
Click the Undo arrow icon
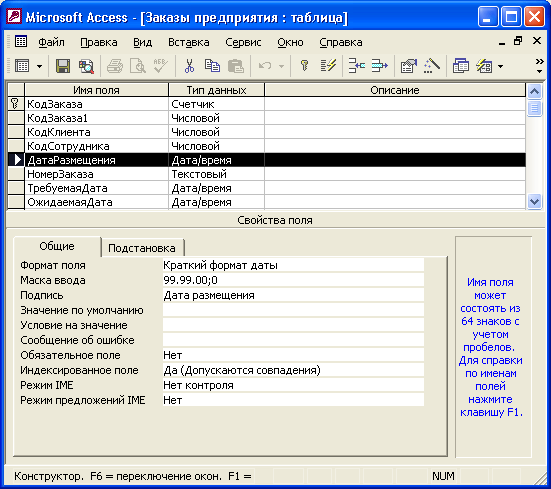tap(265, 66)
